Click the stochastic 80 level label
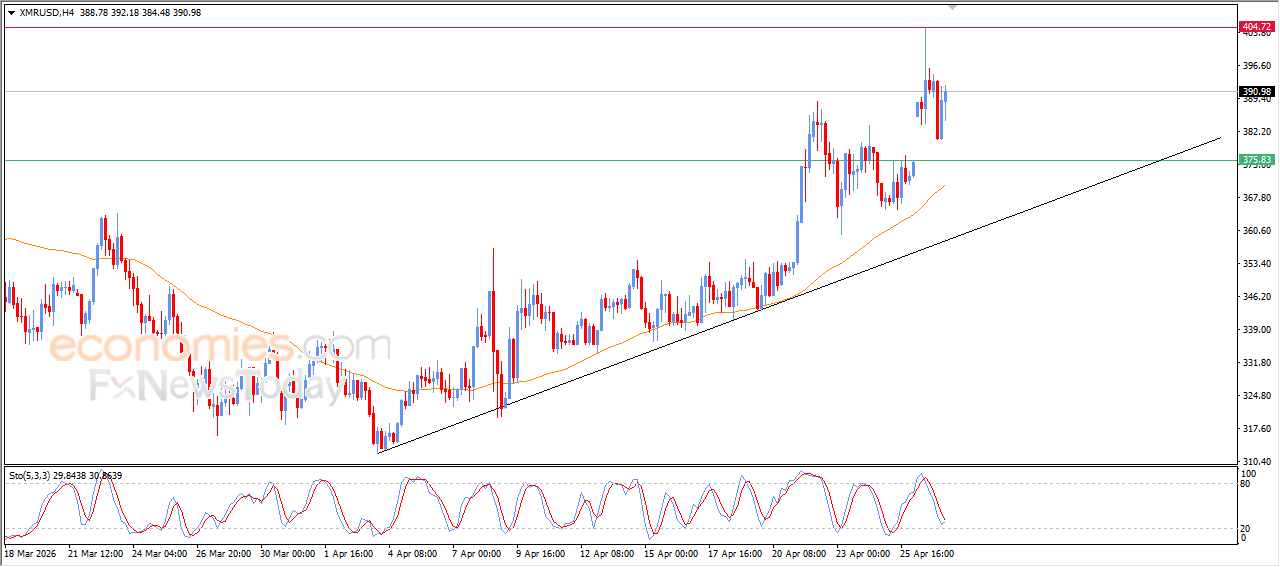 (1246, 483)
